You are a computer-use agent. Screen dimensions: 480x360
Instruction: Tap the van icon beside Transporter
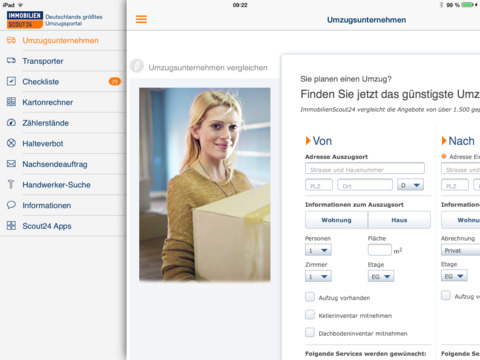[x=11, y=61]
